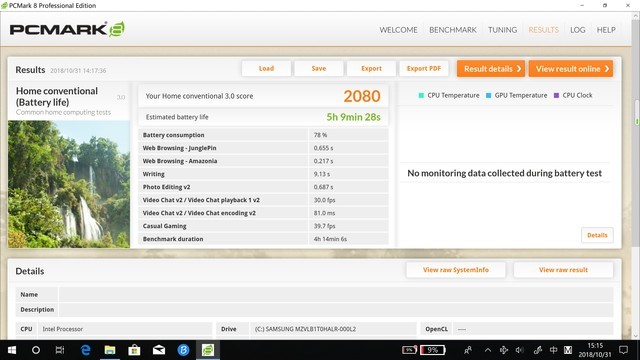The height and width of the screenshot is (360, 640).
Task: Open File Explorer from the taskbar
Action: [x=110, y=350]
